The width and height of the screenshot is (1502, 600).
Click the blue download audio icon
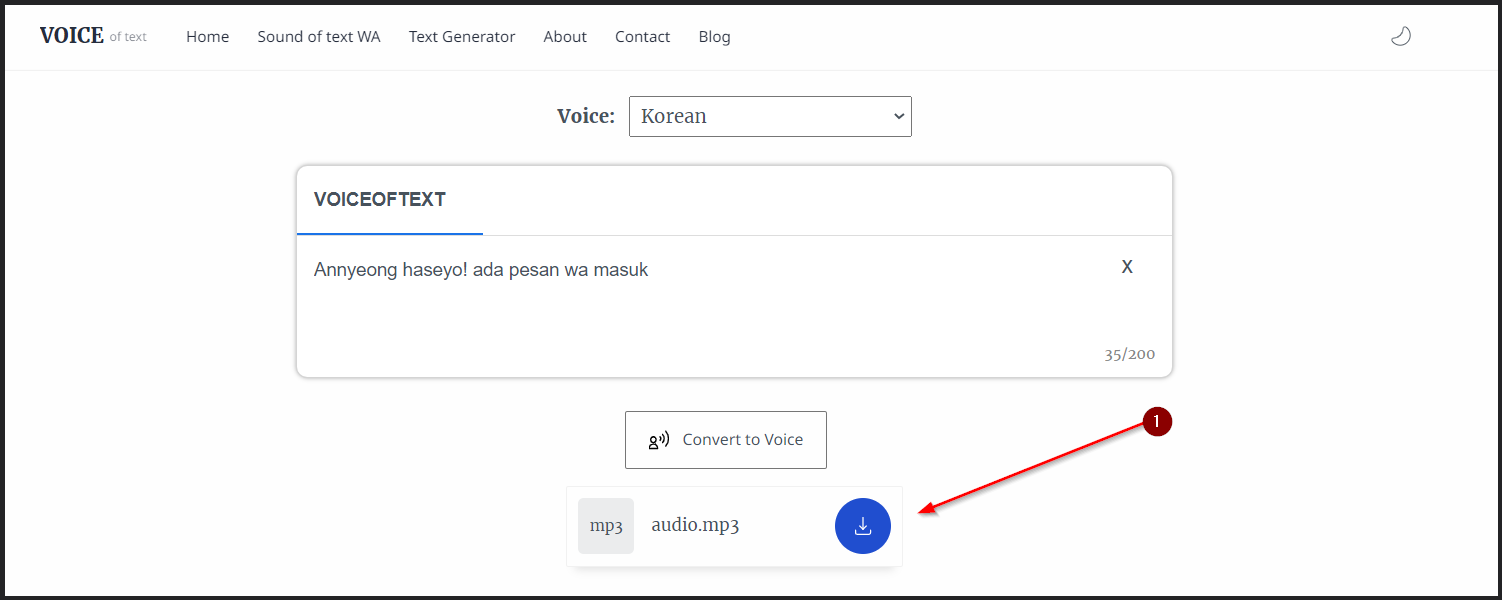pyautogui.click(x=862, y=525)
